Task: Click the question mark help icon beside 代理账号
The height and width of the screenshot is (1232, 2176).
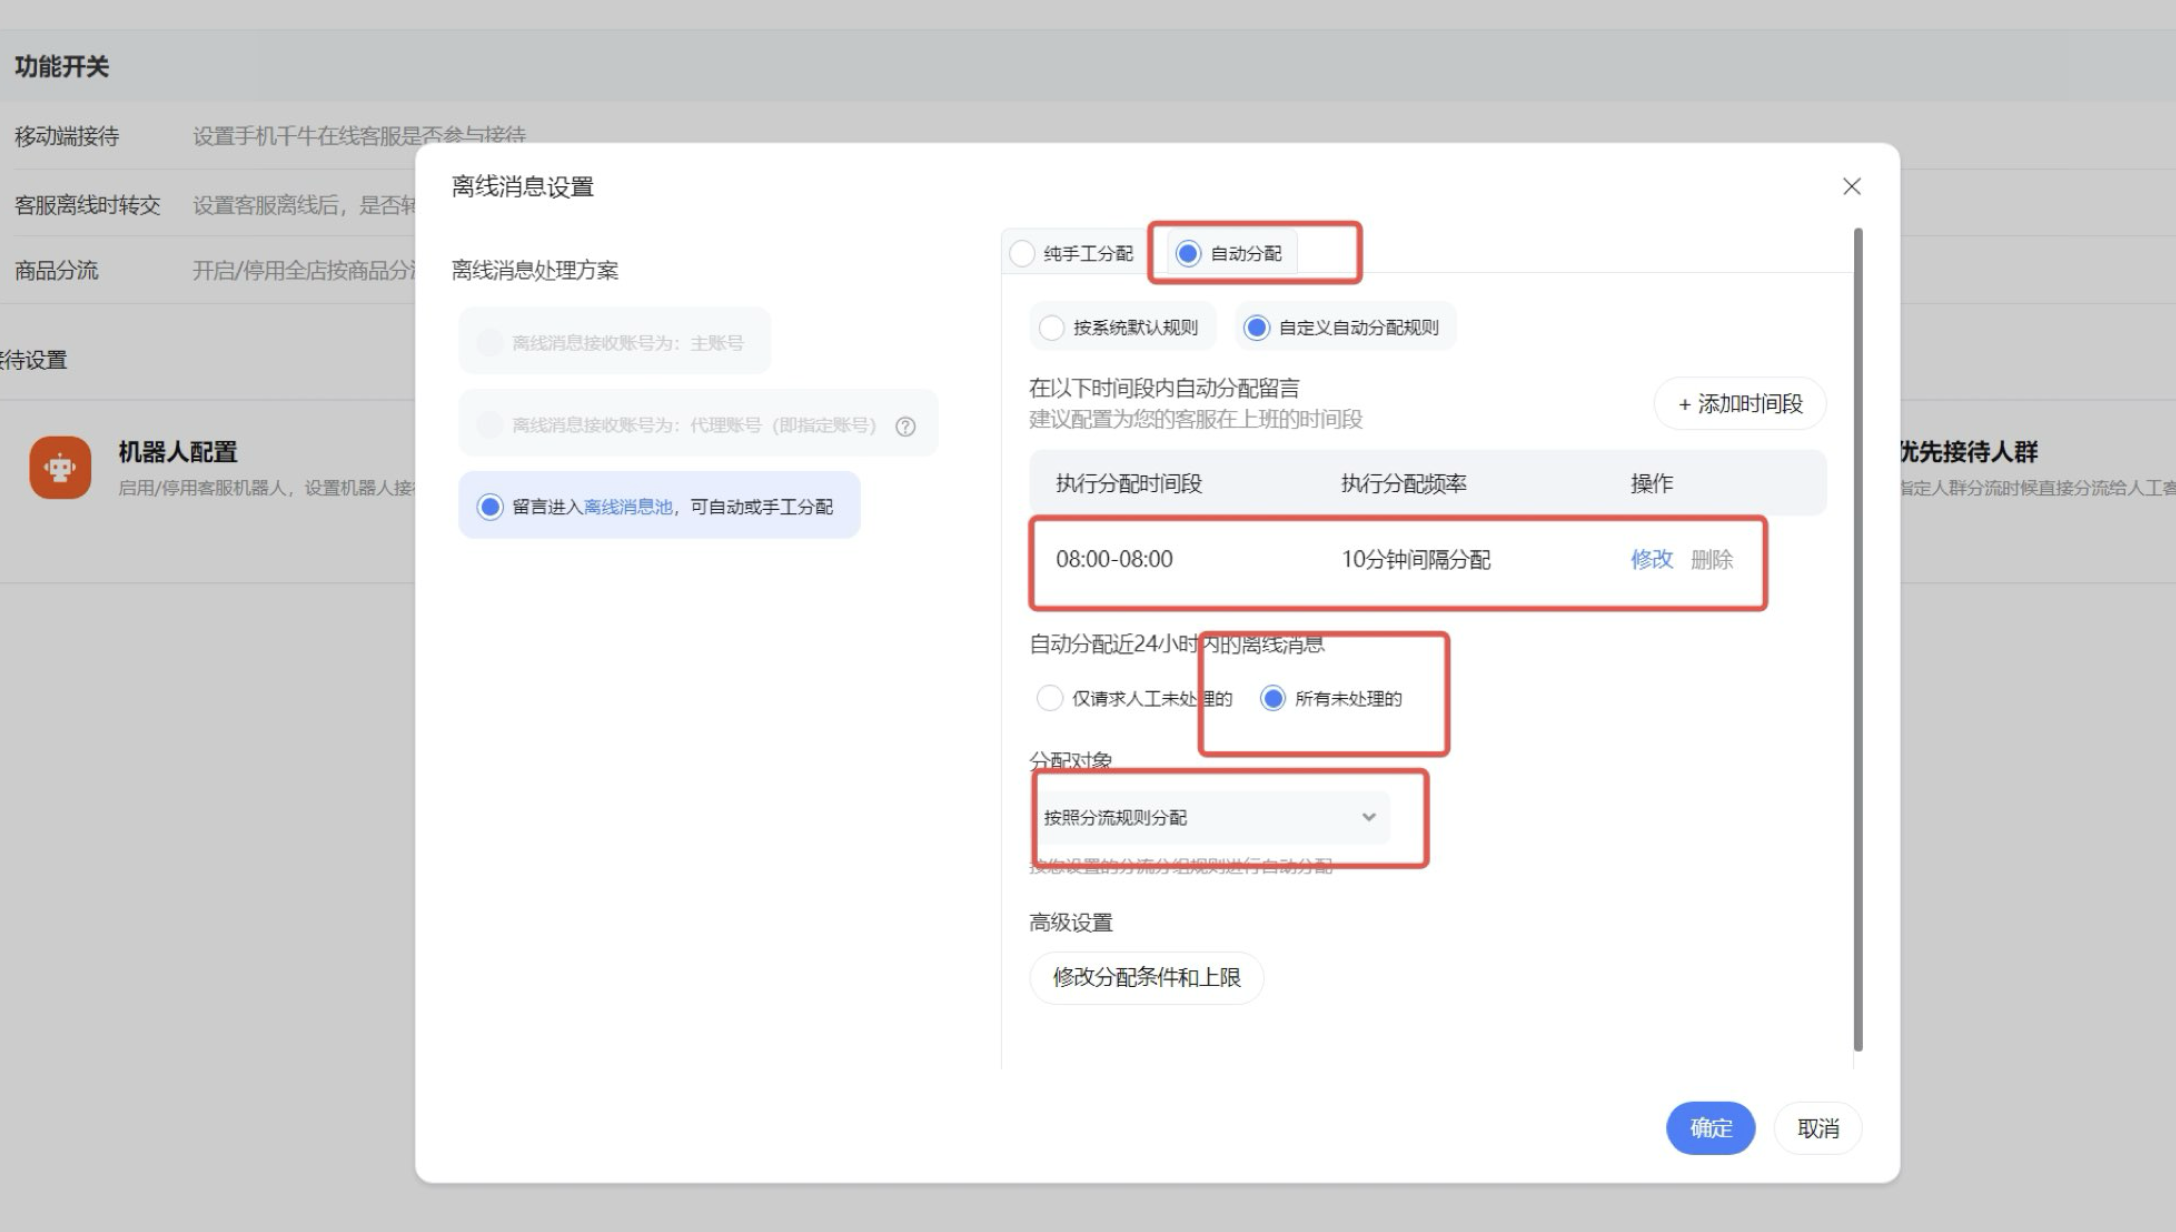Action: (905, 427)
